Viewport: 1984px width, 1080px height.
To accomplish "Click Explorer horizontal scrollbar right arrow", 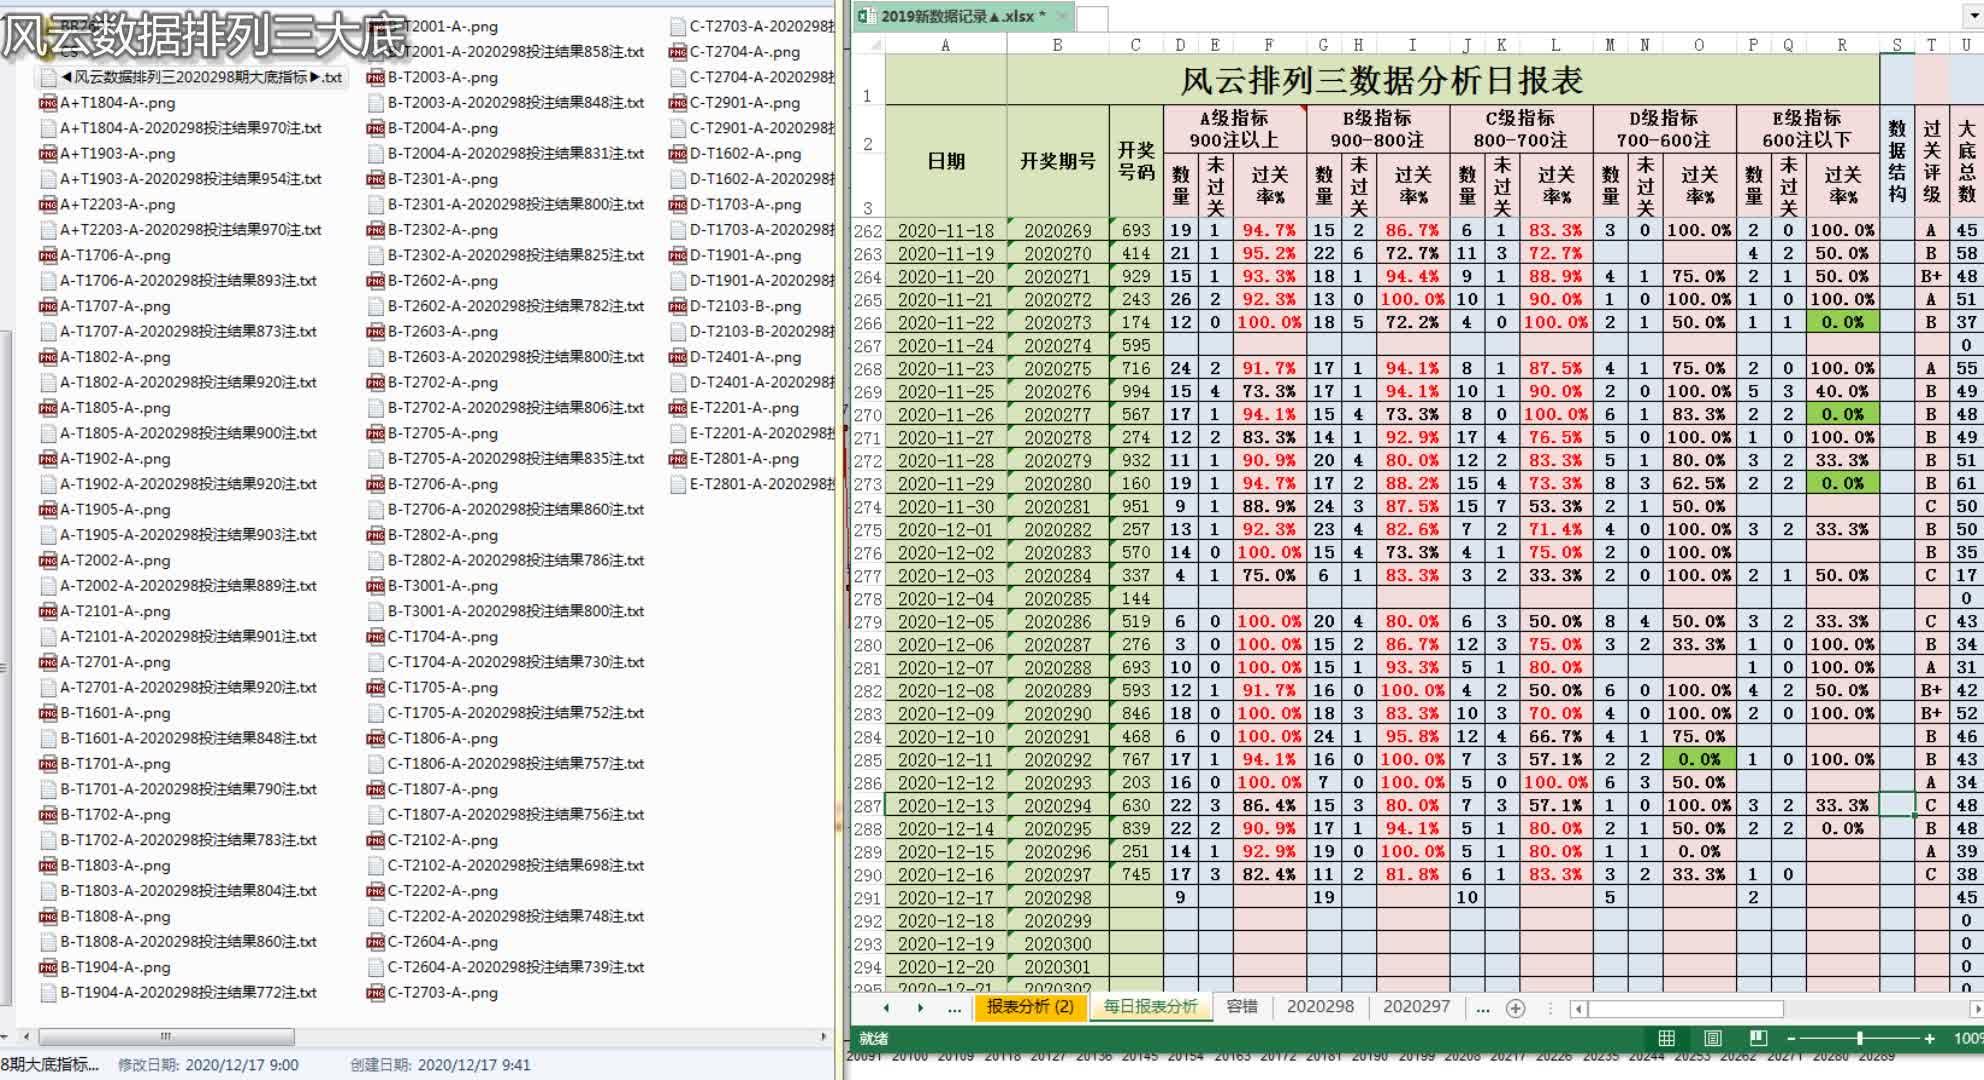I will [824, 1036].
